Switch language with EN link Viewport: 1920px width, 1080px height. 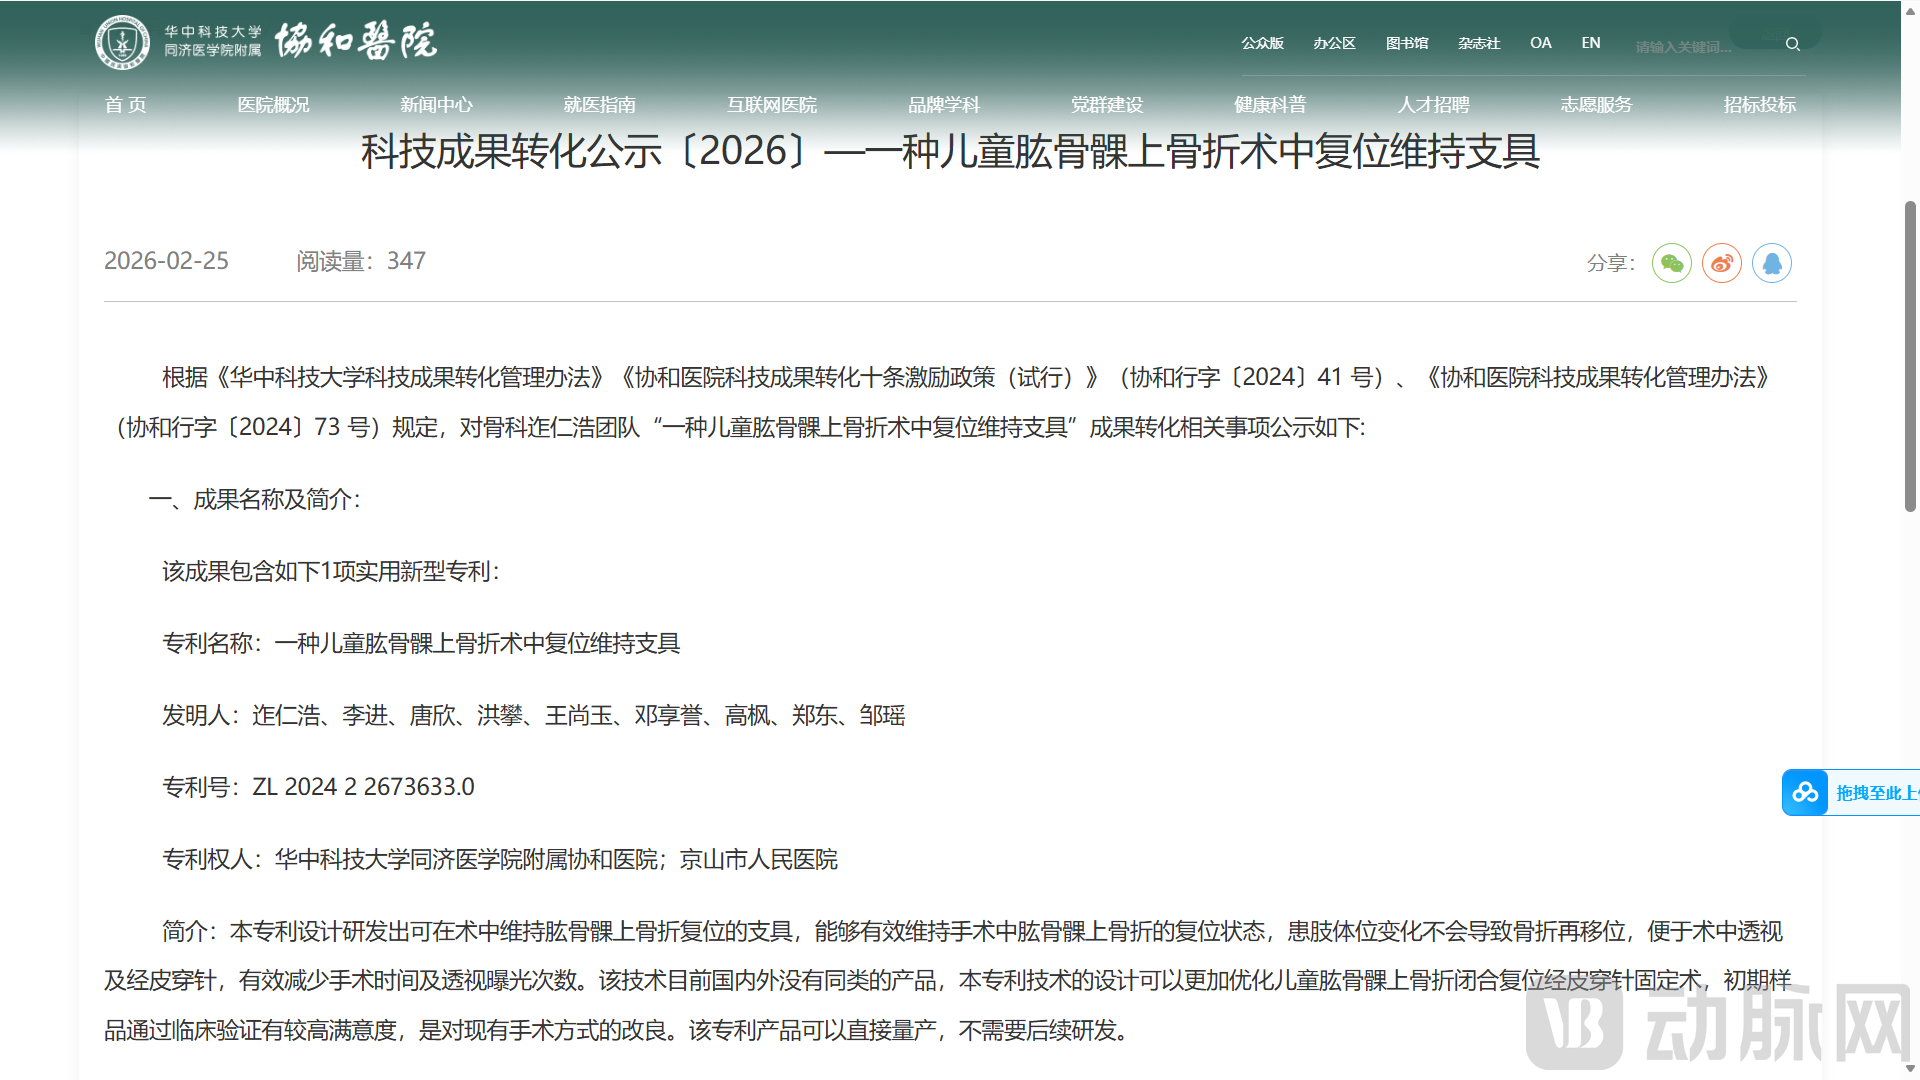pyautogui.click(x=1590, y=43)
